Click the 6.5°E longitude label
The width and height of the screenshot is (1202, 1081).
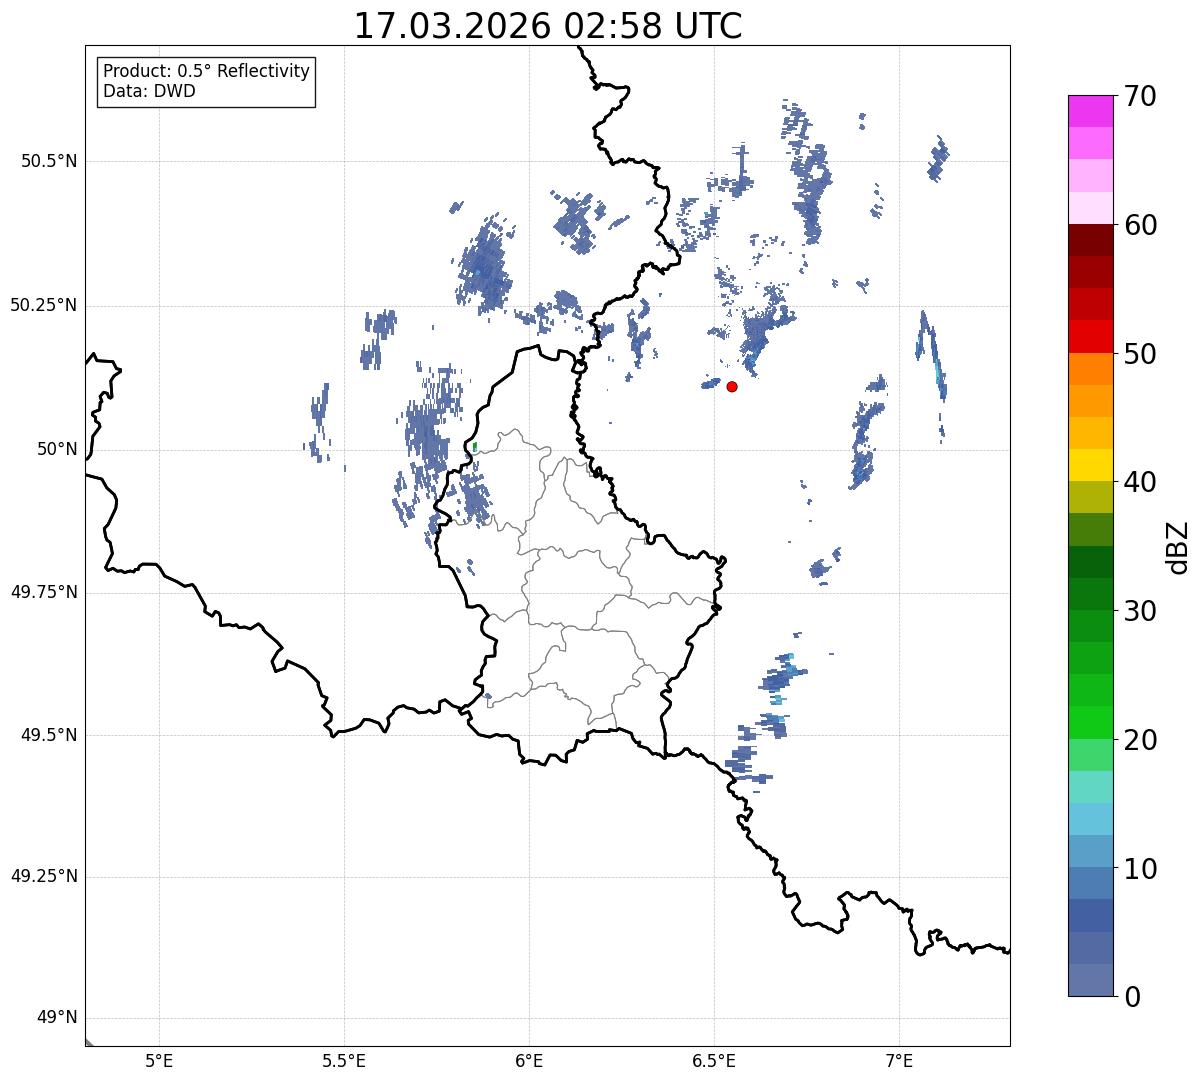(714, 1061)
